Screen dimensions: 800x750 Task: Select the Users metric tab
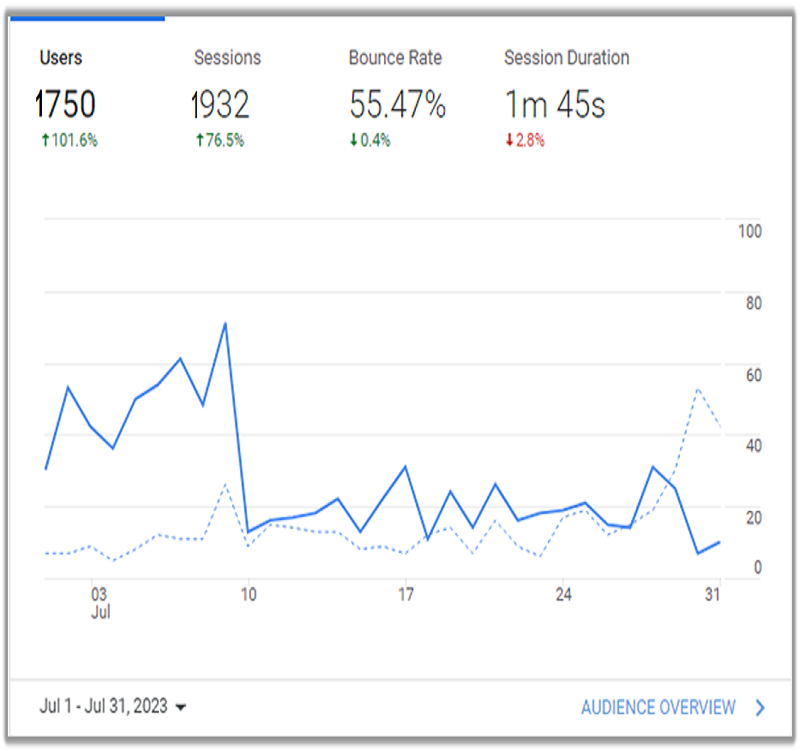(60, 58)
